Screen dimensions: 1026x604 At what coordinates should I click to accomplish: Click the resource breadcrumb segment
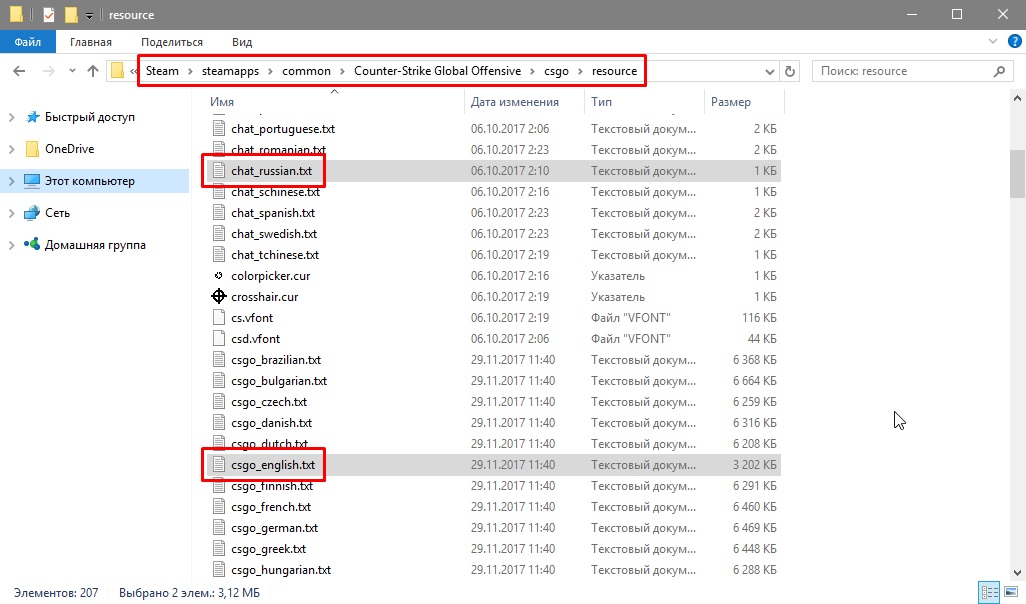(614, 71)
